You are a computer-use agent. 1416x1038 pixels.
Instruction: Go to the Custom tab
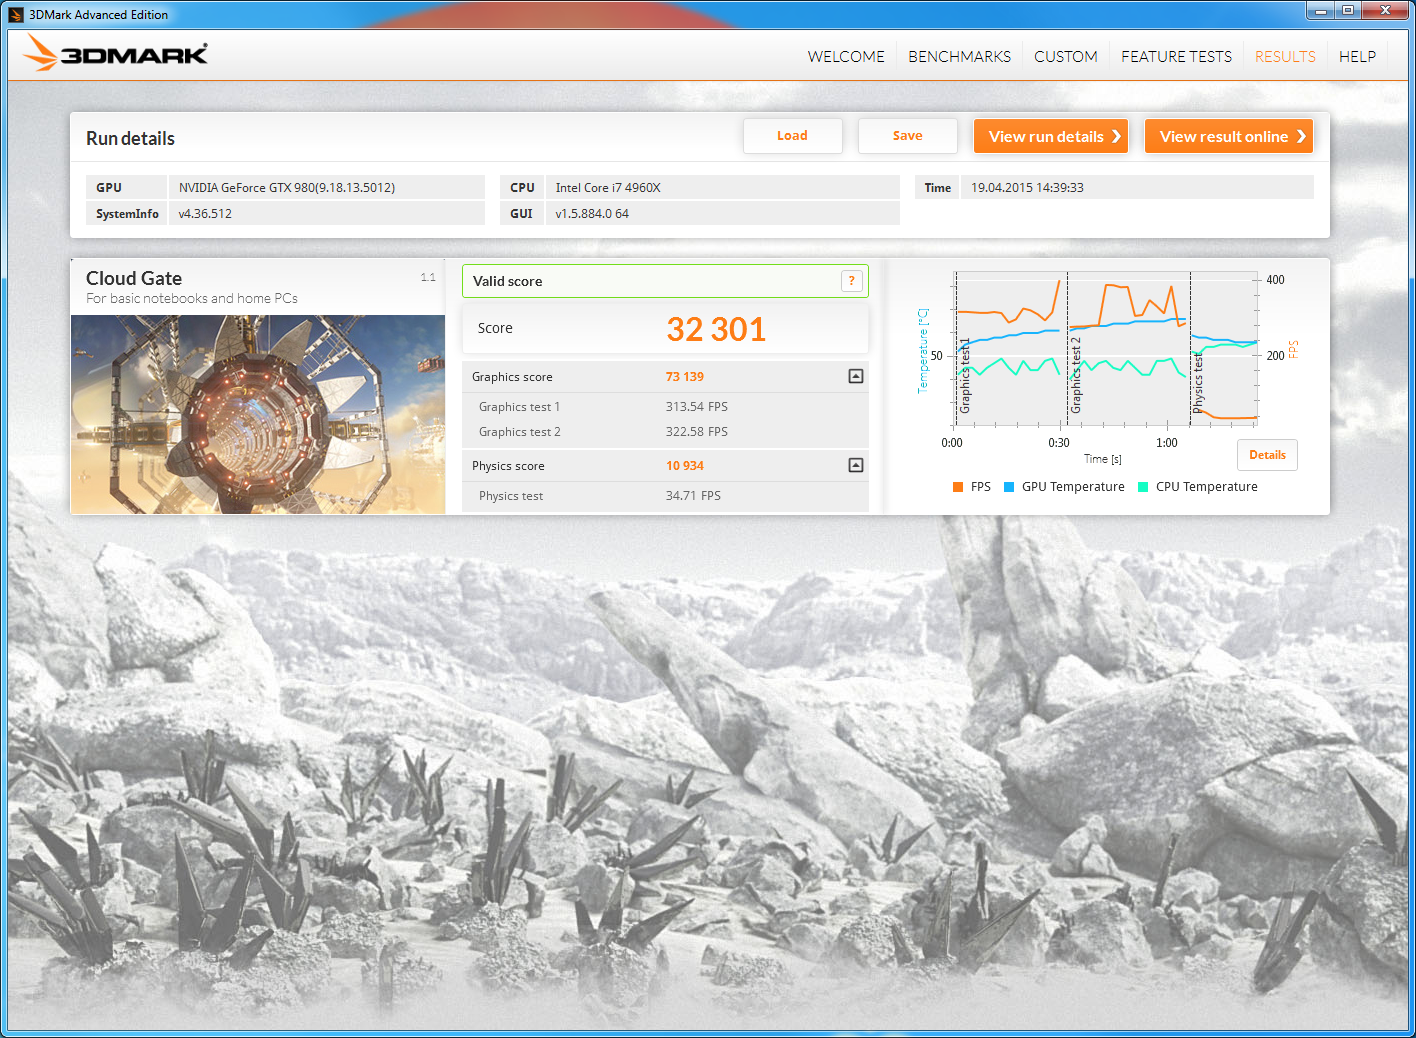click(x=1065, y=57)
